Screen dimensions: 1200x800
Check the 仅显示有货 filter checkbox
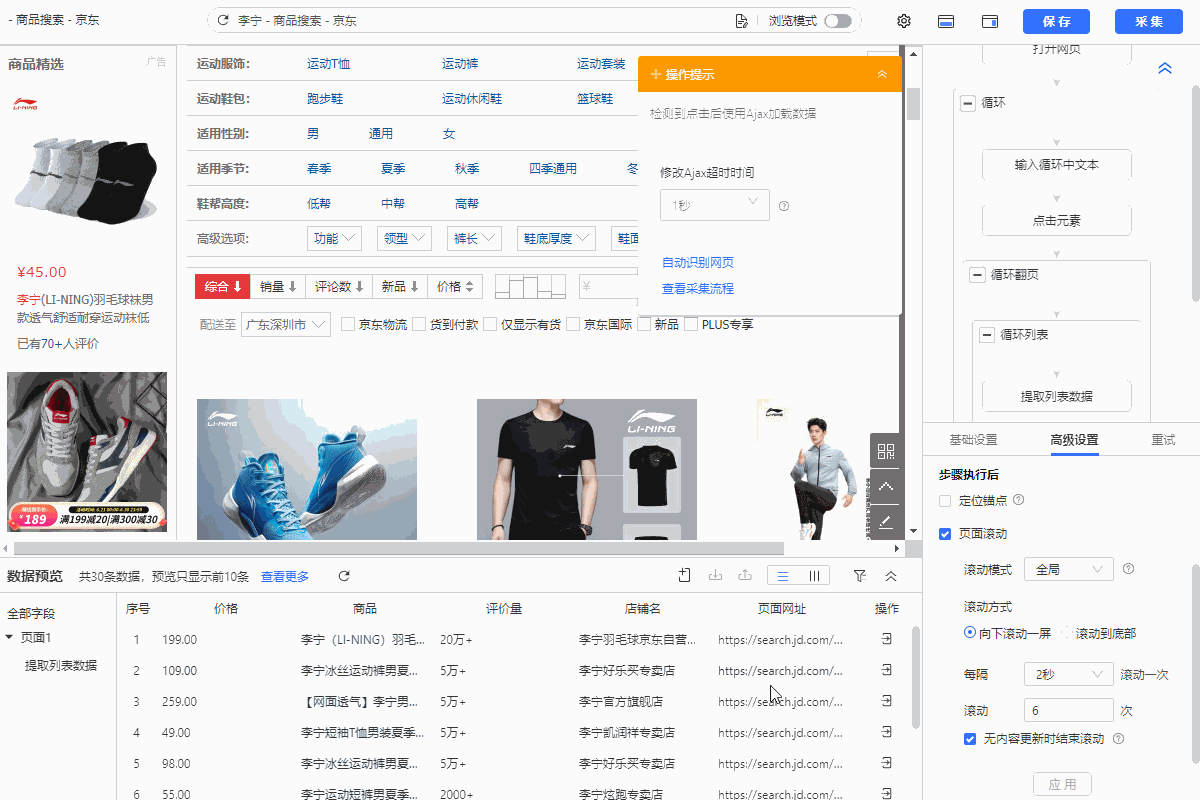point(490,324)
